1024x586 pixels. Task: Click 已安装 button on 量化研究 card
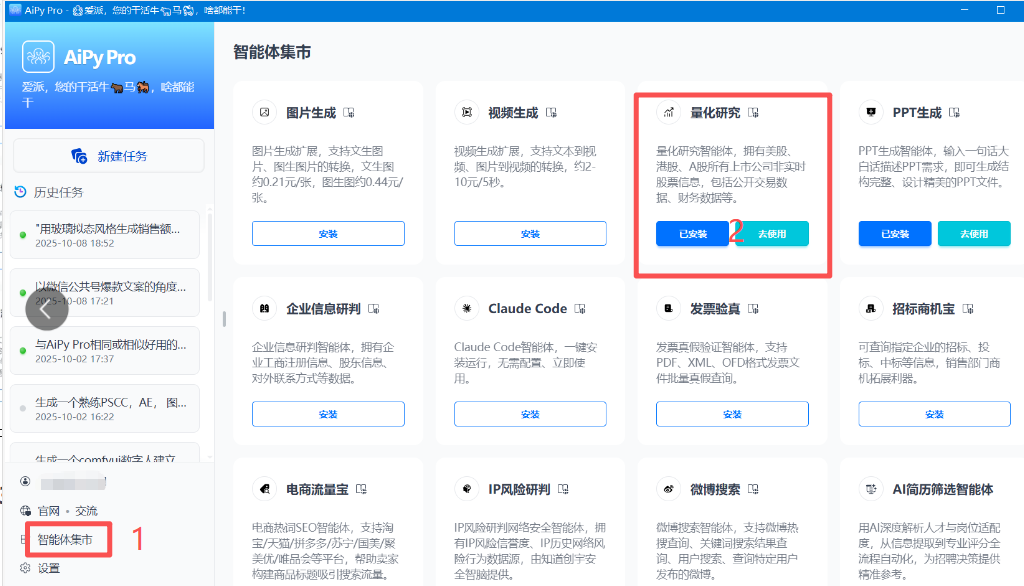click(692, 234)
